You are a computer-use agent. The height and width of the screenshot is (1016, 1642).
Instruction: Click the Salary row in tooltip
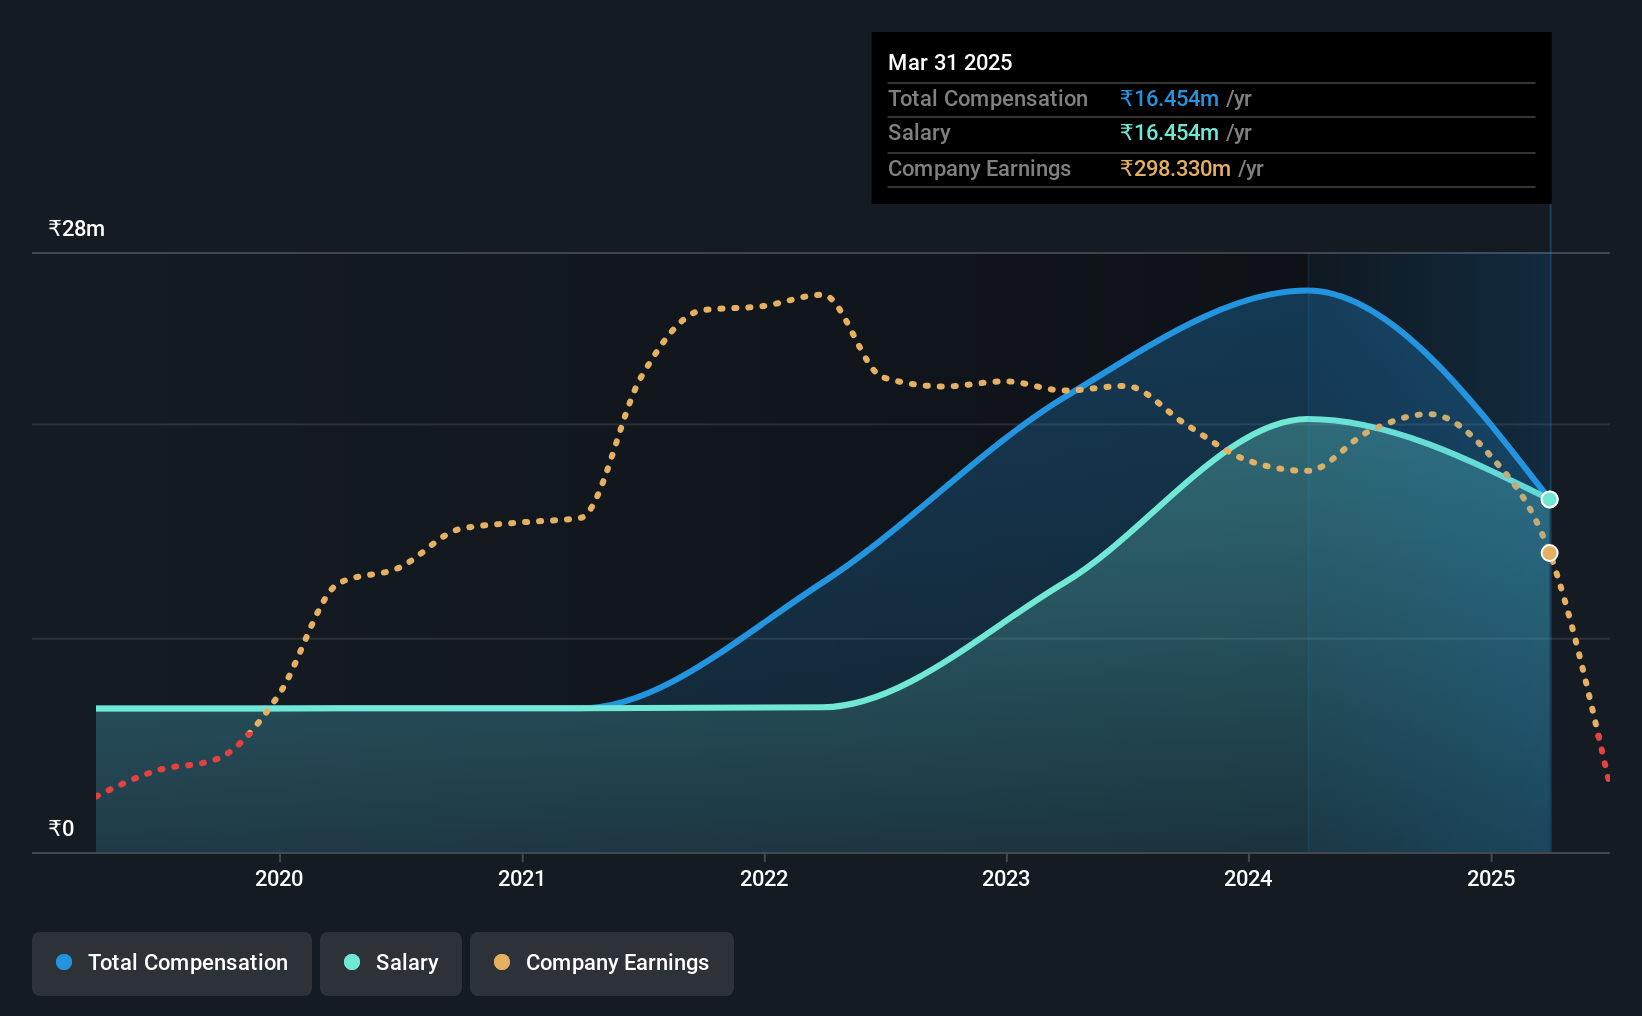pos(1211,133)
